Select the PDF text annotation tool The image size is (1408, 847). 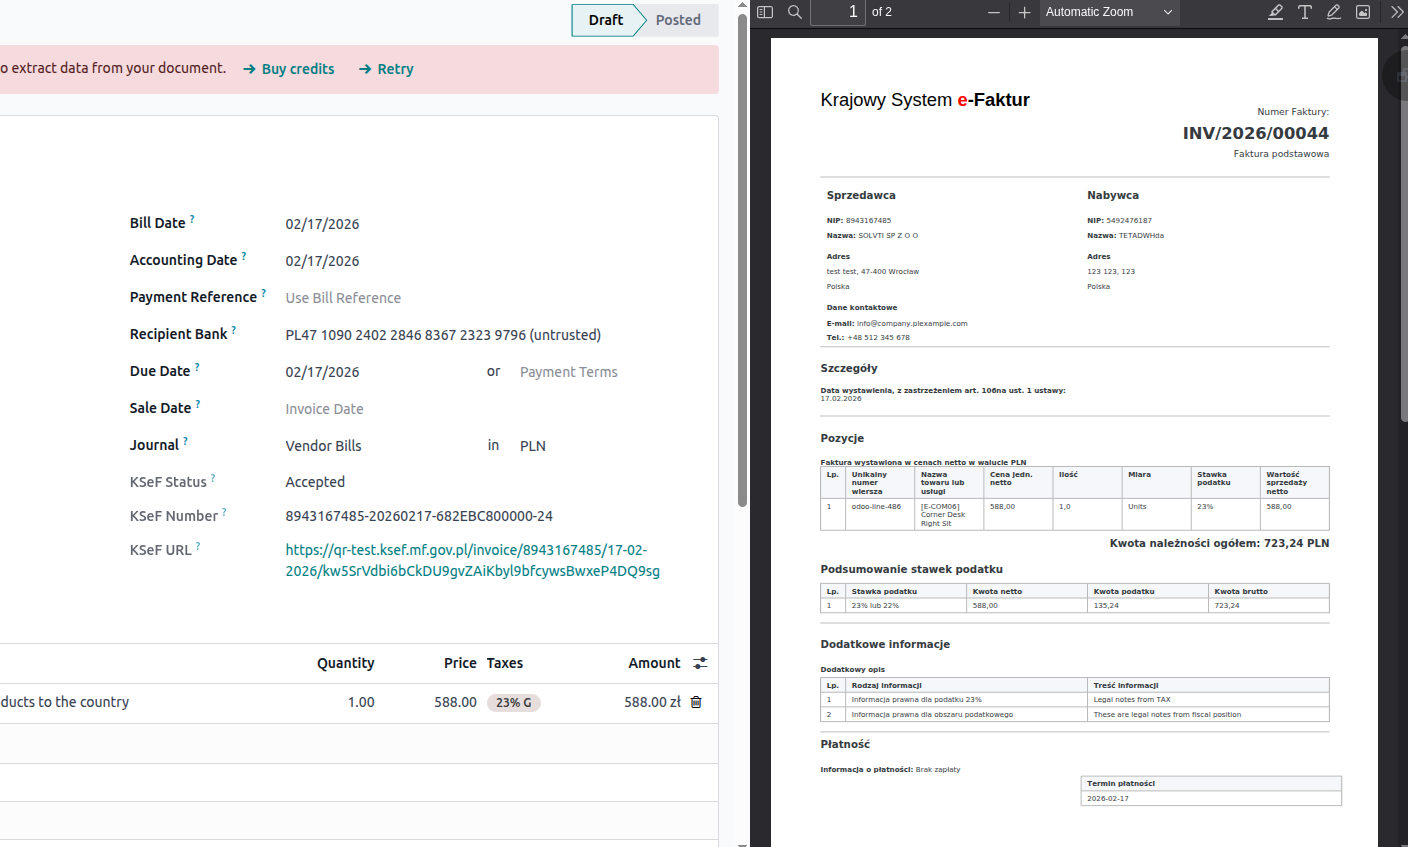point(1305,12)
